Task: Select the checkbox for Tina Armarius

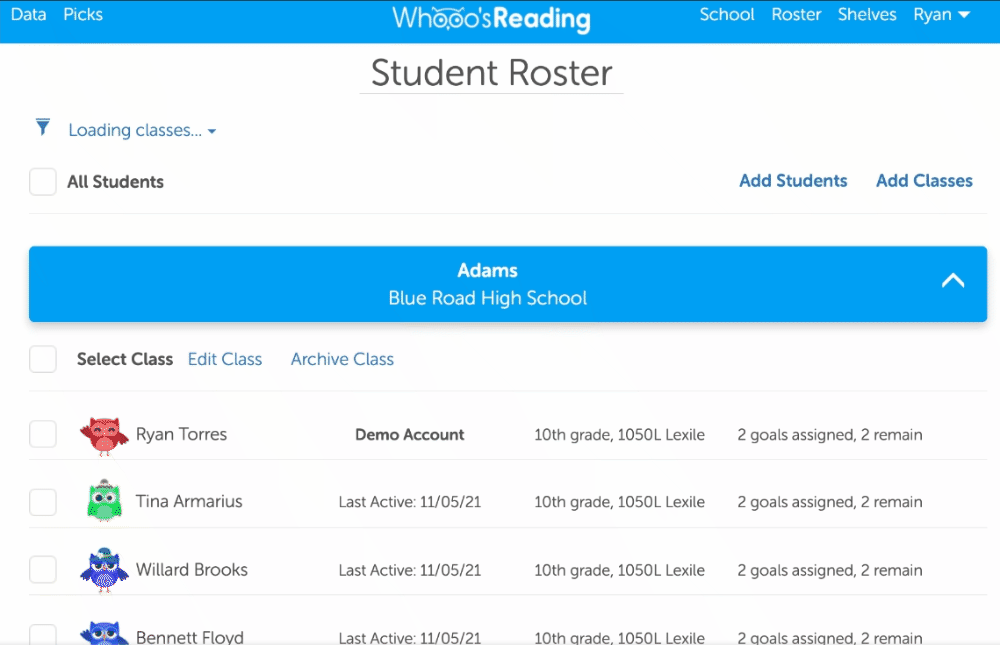Action: click(43, 502)
